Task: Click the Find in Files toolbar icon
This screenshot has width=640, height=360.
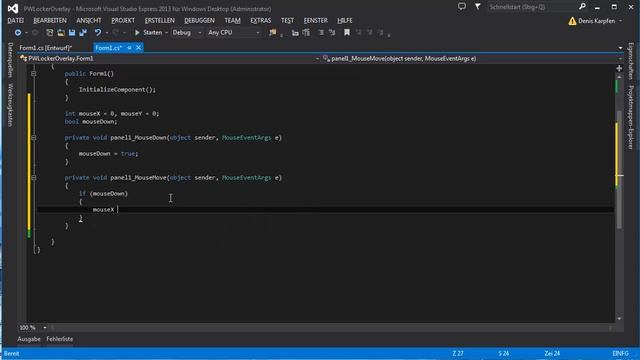Action: click(273, 33)
